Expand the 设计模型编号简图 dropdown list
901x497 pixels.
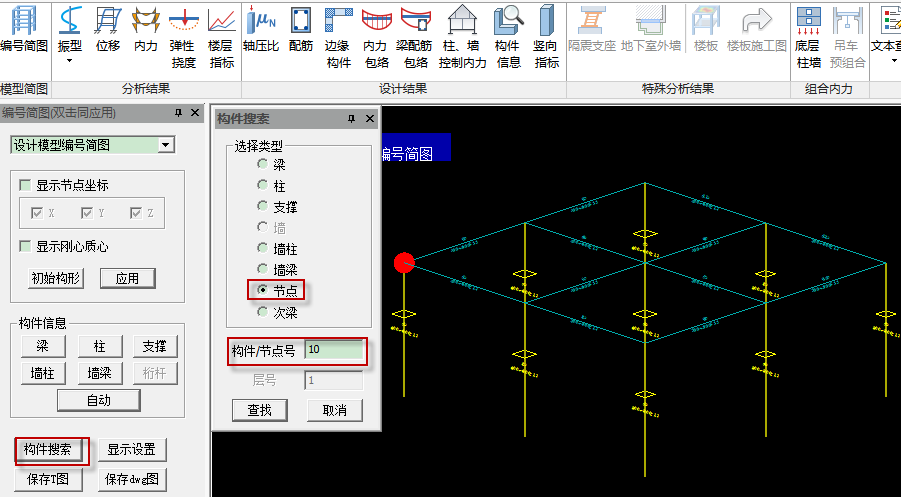pos(166,145)
